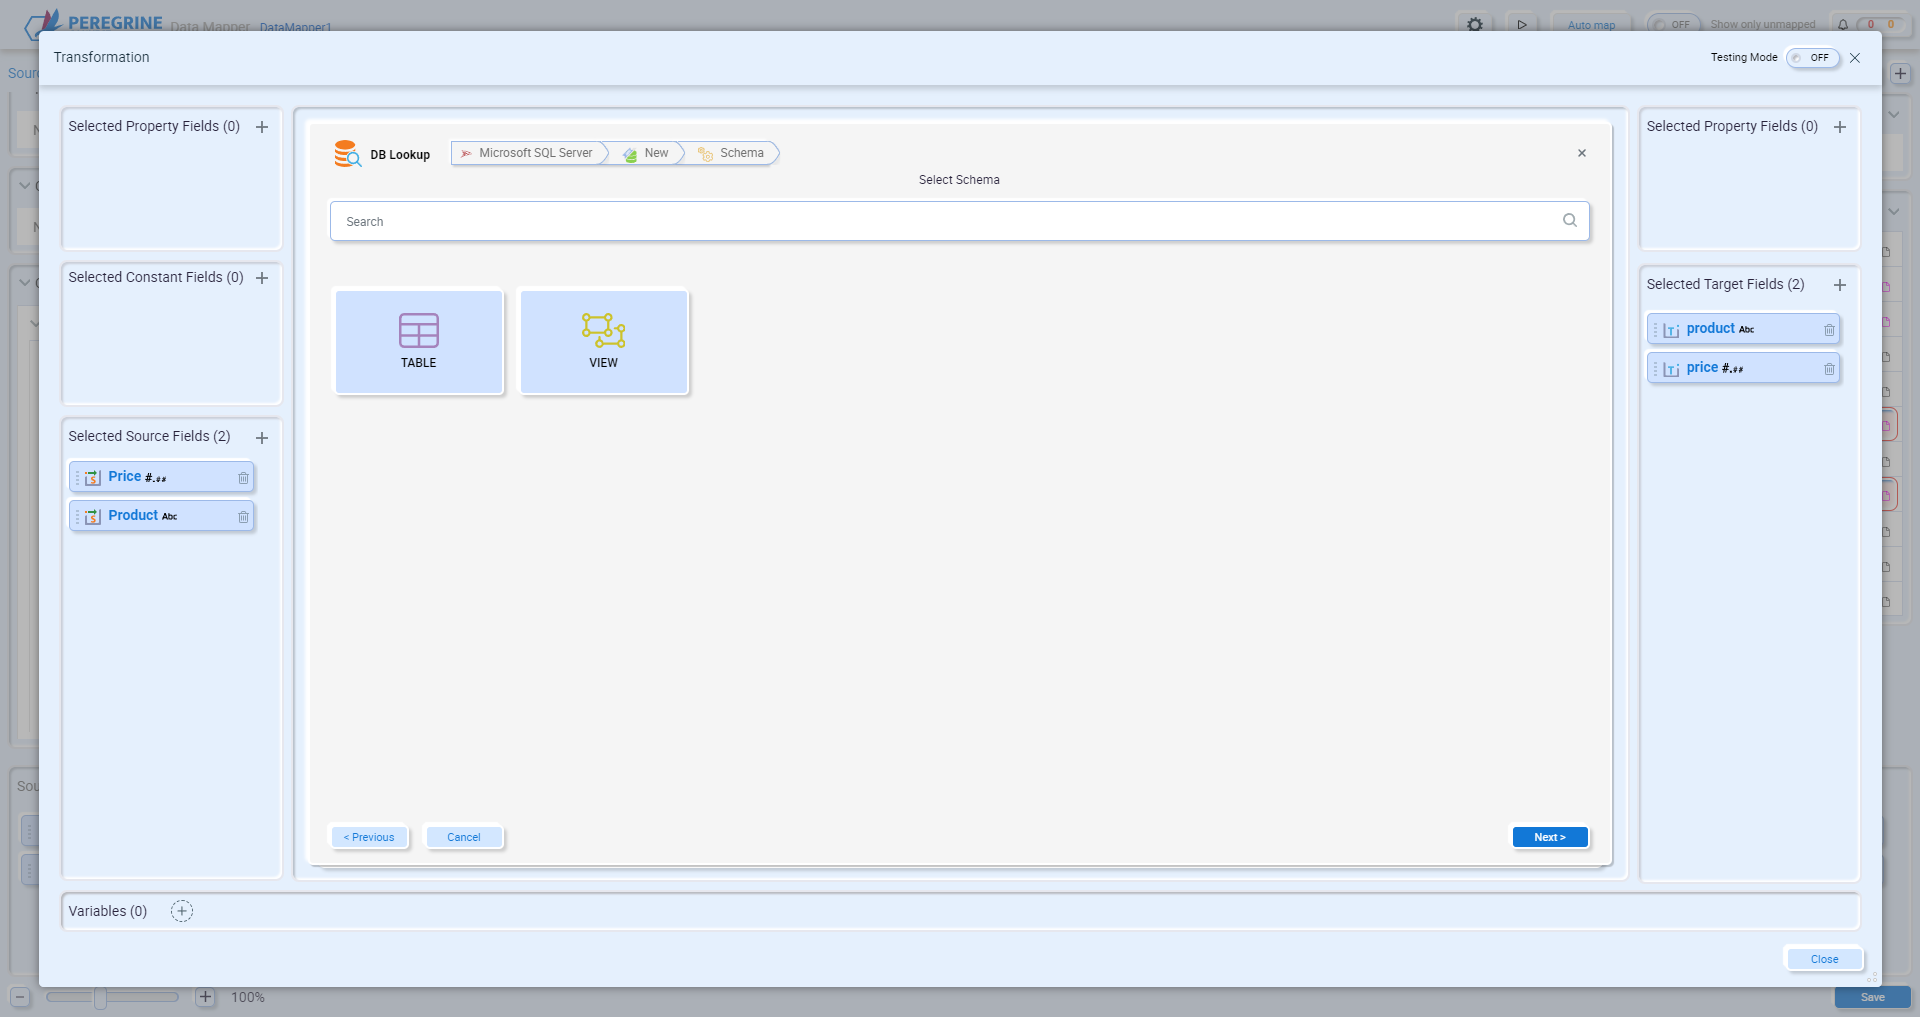Open the Schema breadcrumb step
Image resolution: width=1920 pixels, height=1017 pixels.
[733, 153]
